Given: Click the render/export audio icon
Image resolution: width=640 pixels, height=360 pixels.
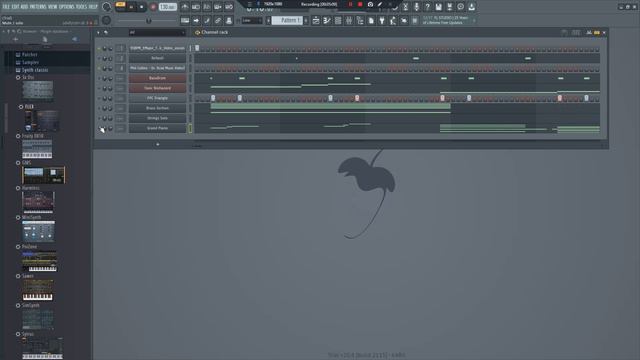Looking at the screenshot, I should (449, 7).
